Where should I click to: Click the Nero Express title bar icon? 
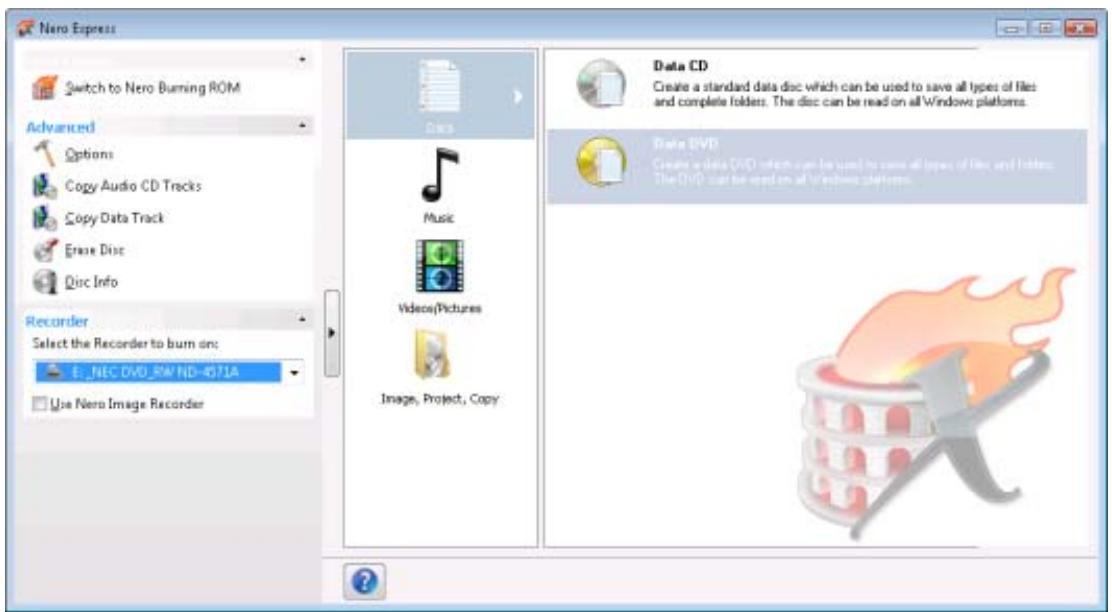tap(26, 28)
